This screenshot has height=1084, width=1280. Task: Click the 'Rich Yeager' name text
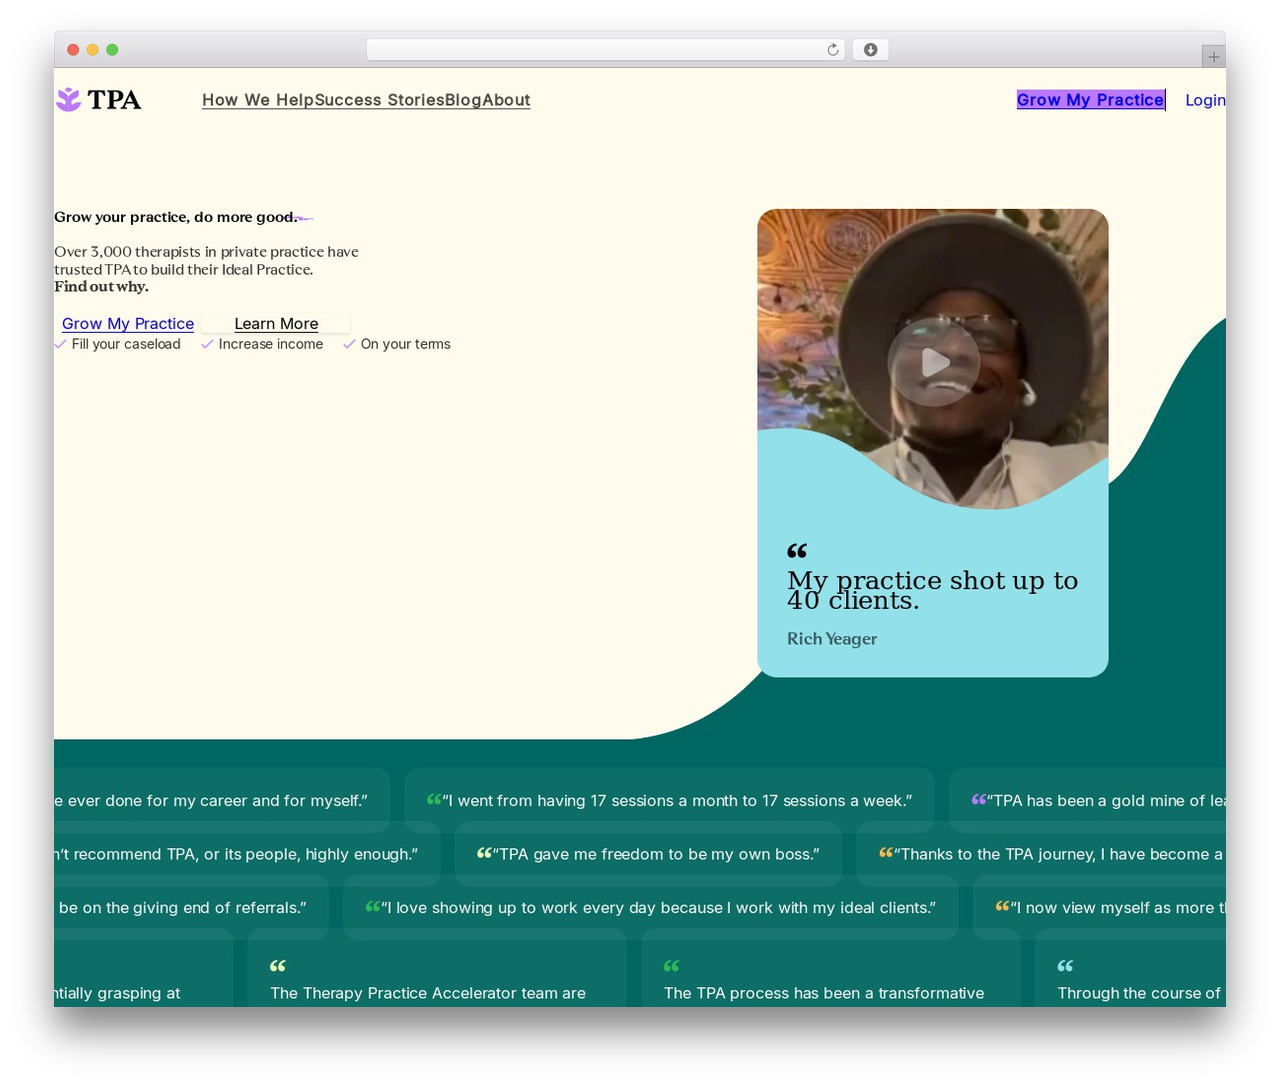point(832,639)
